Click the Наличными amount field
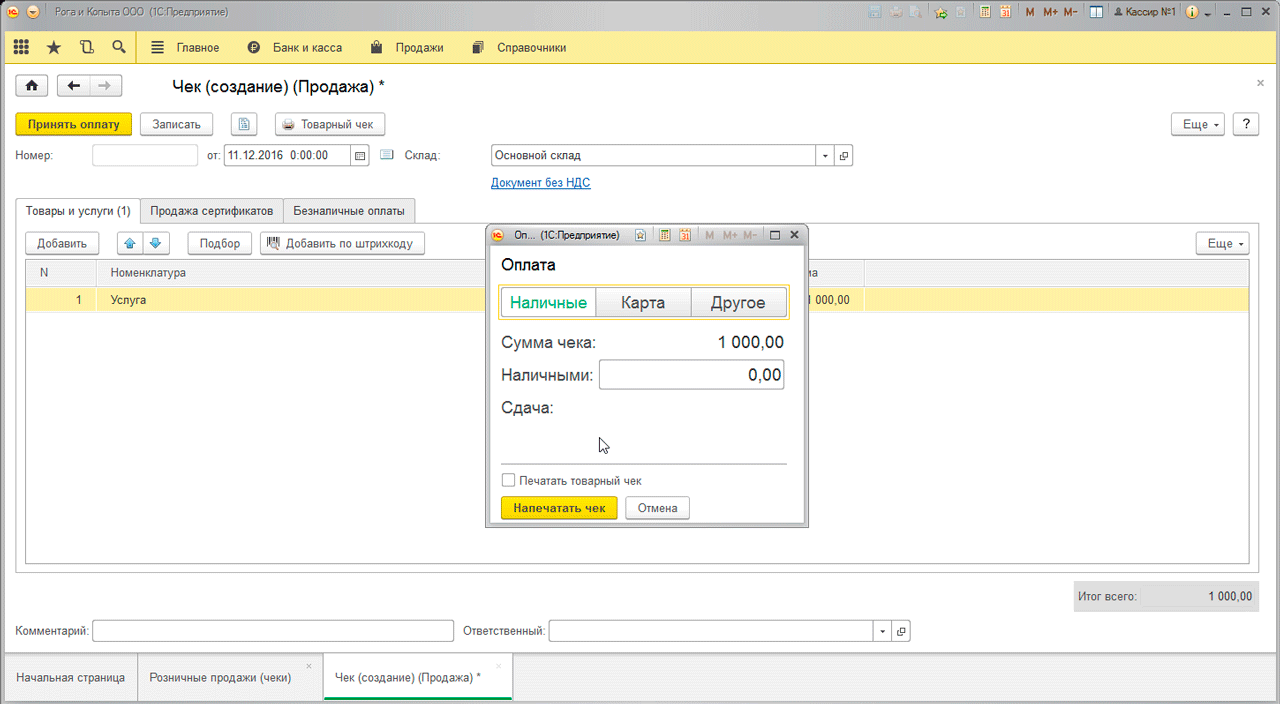 (691, 375)
